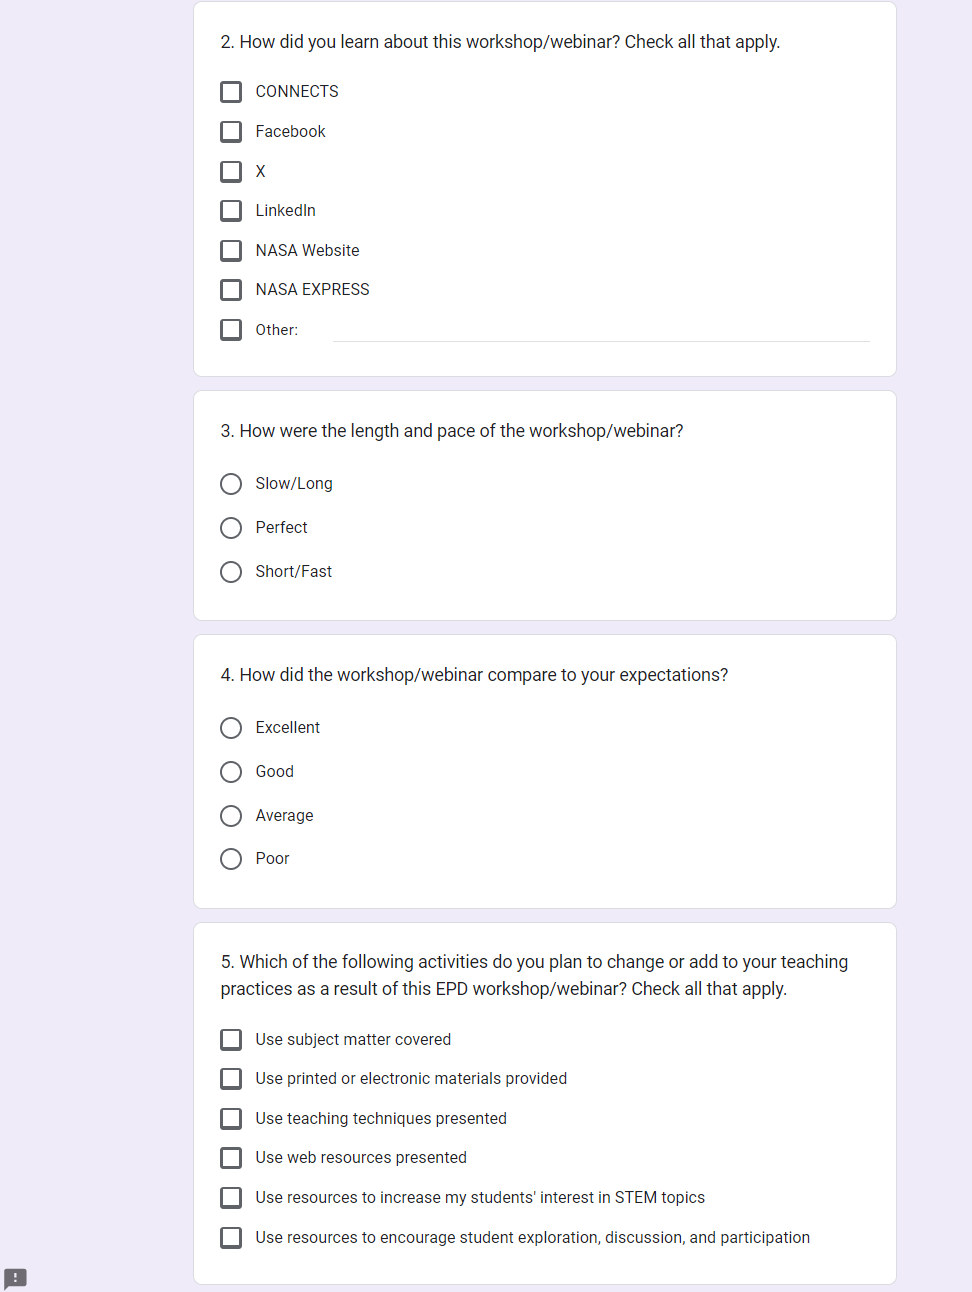Check Use web resources presented
Screen dimensions: 972x1292
pyautogui.click(x=231, y=1158)
